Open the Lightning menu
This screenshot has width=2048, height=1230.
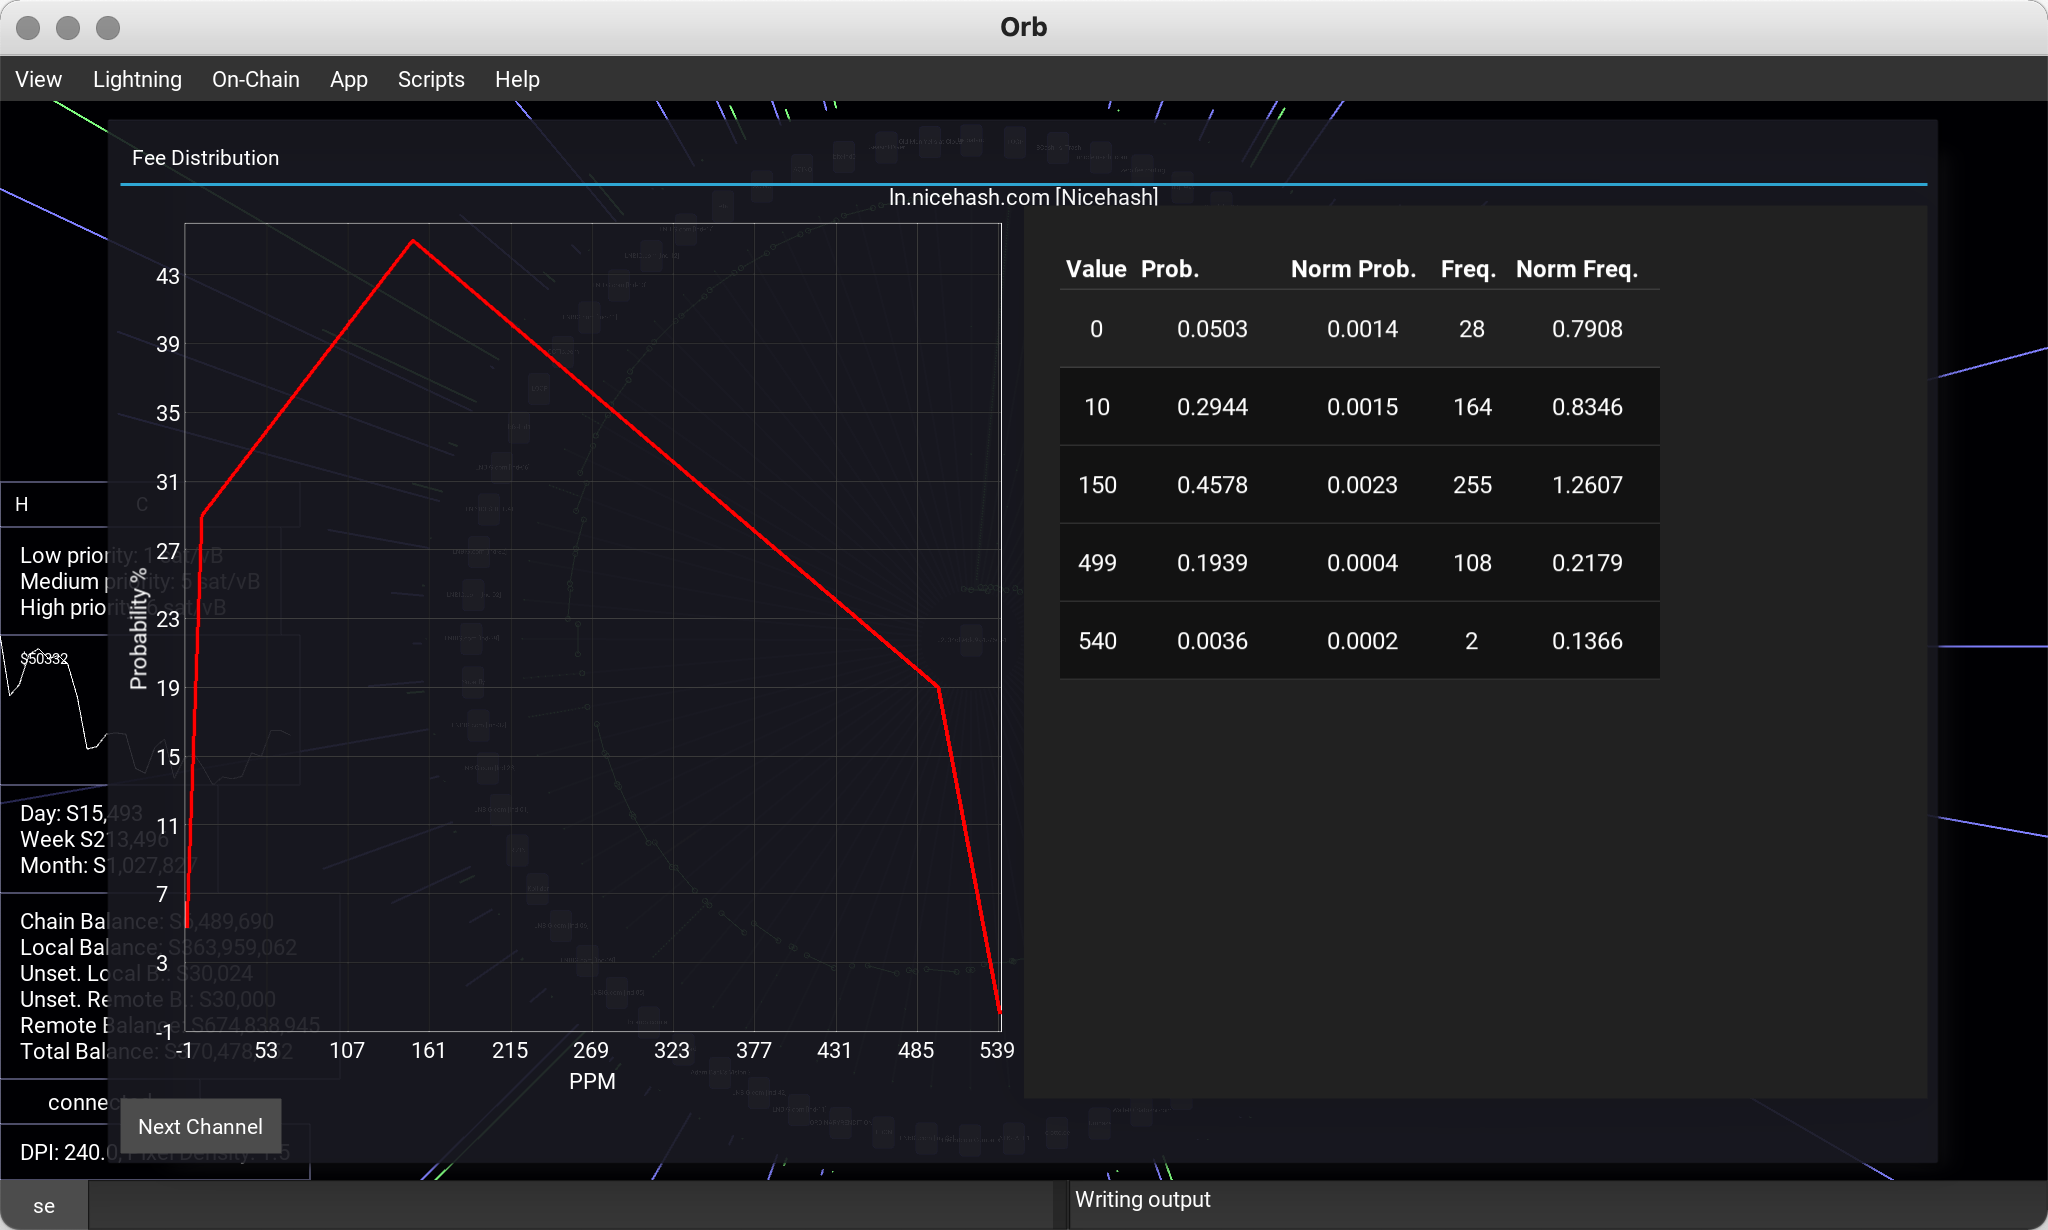pyautogui.click(x=137, y=79)
